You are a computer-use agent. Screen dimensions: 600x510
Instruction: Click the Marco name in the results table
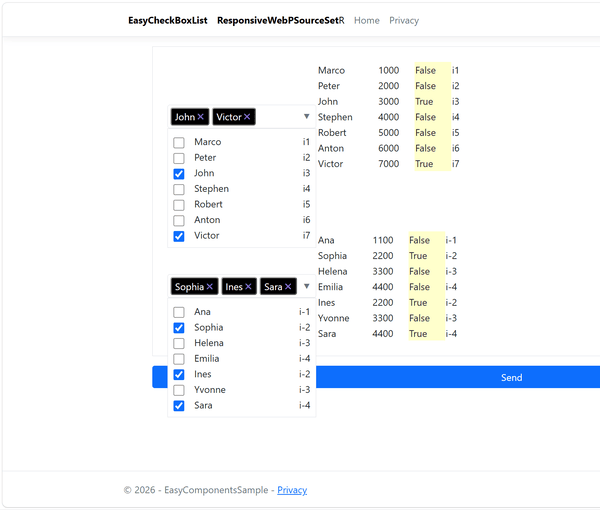coord(331,70)
